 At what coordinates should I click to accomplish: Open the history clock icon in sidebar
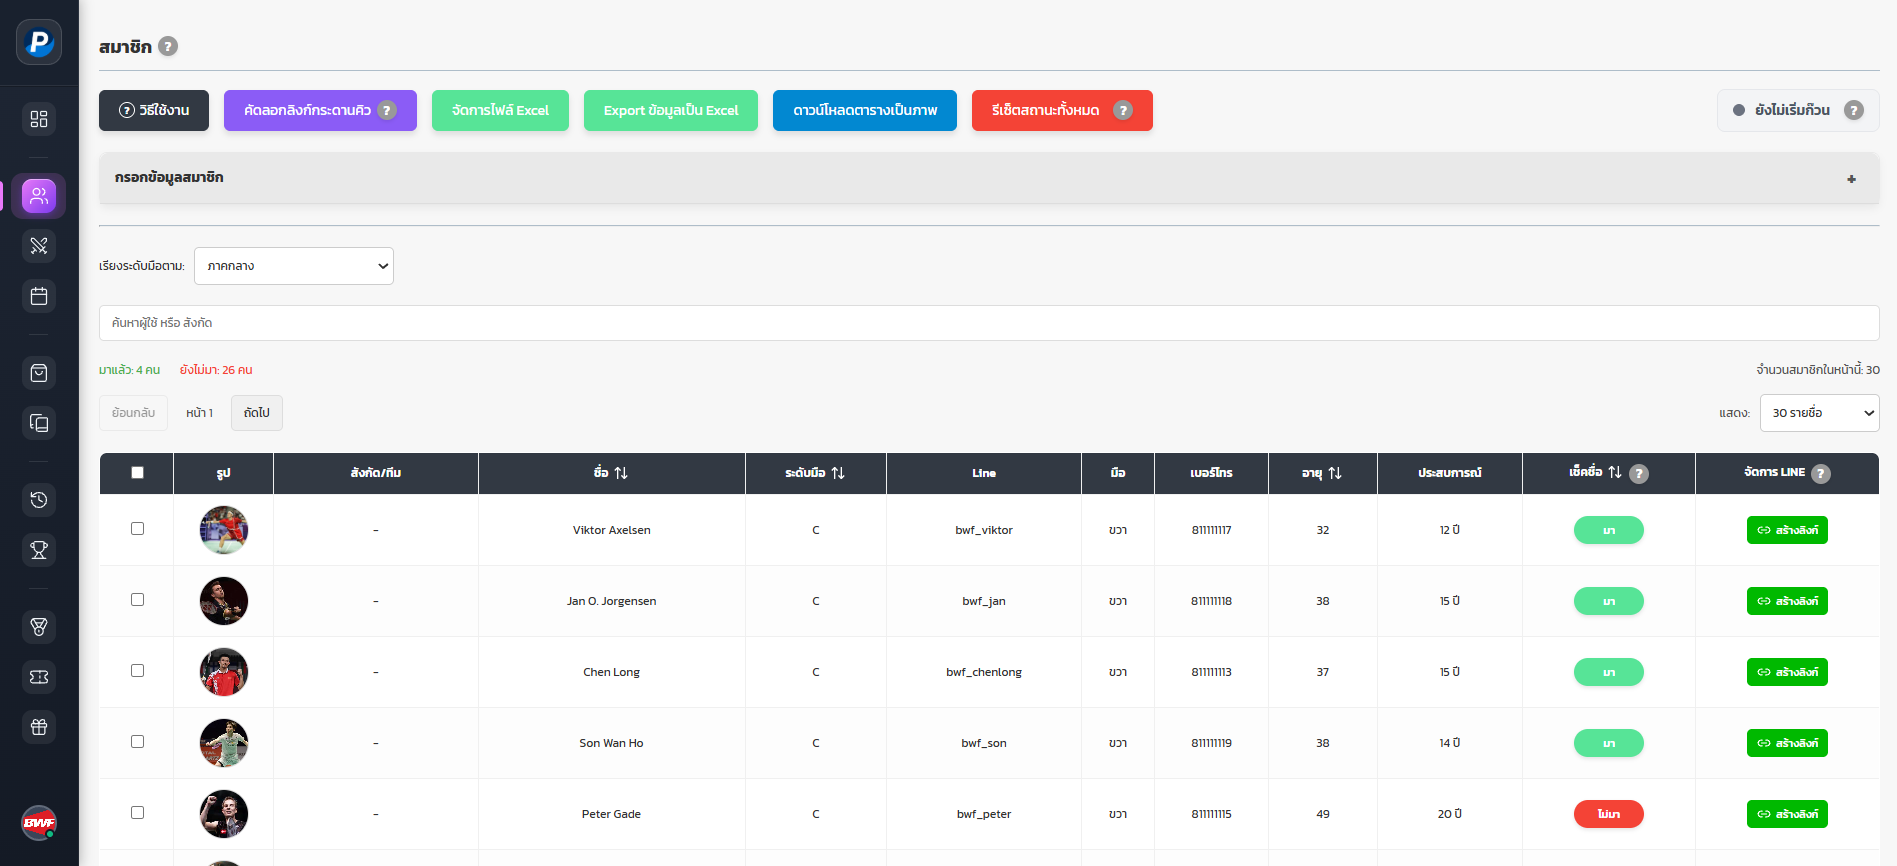click(39, 500)
